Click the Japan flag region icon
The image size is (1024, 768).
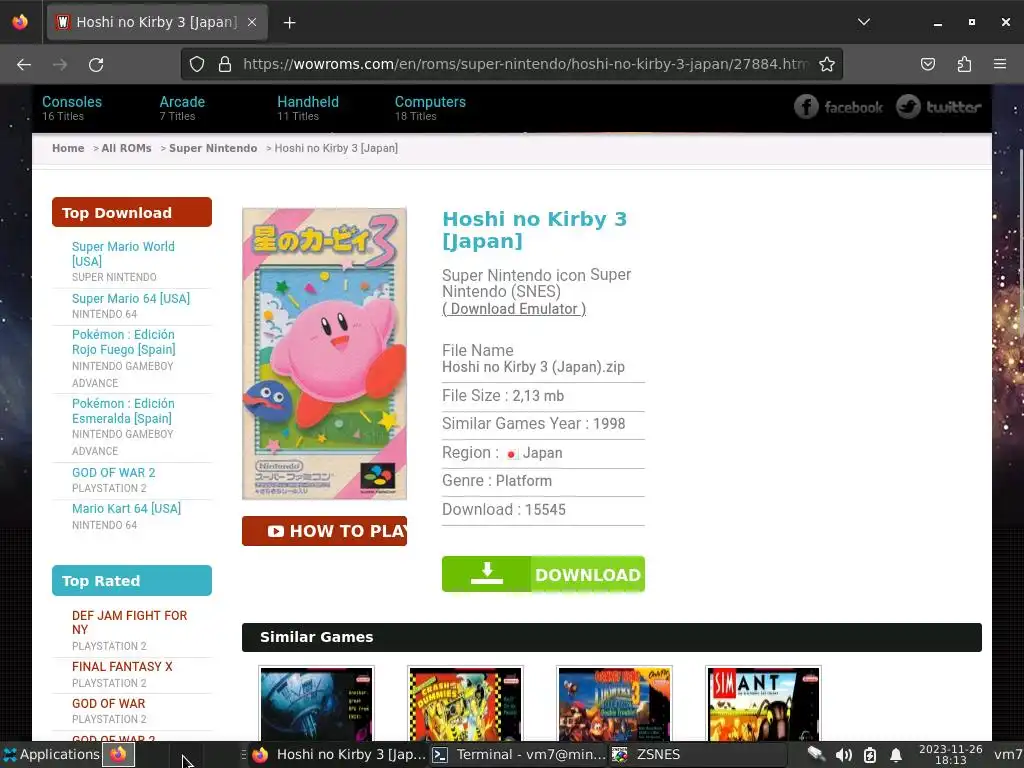point(511,454)
